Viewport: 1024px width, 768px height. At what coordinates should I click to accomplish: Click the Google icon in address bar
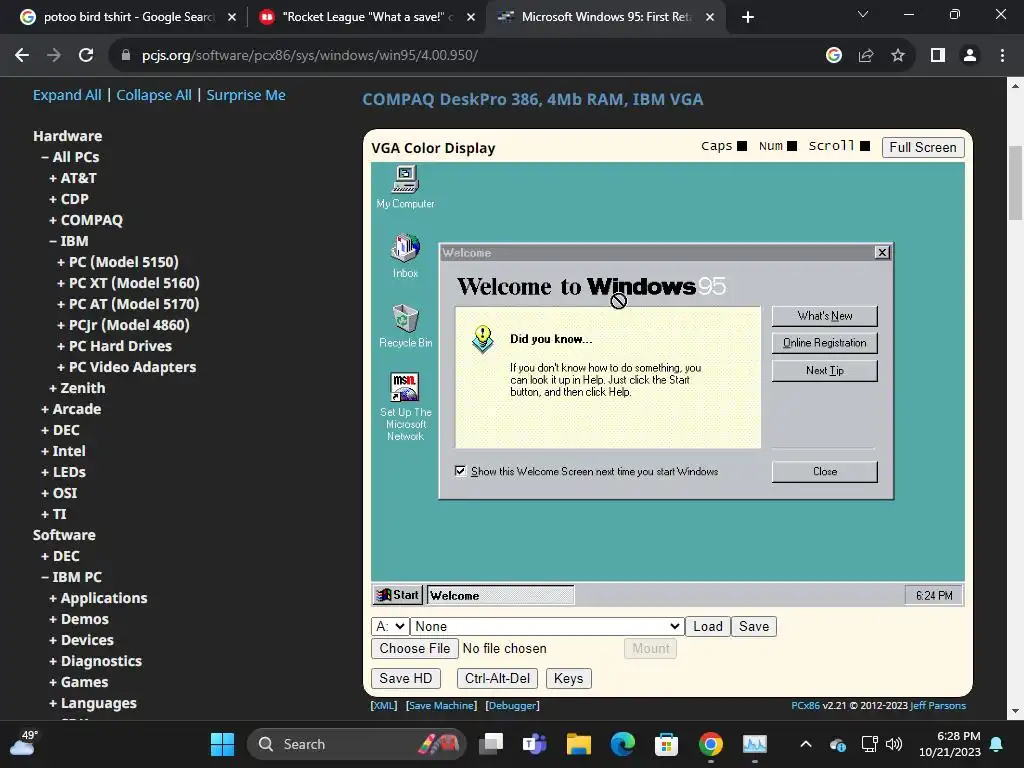point(834,56)
